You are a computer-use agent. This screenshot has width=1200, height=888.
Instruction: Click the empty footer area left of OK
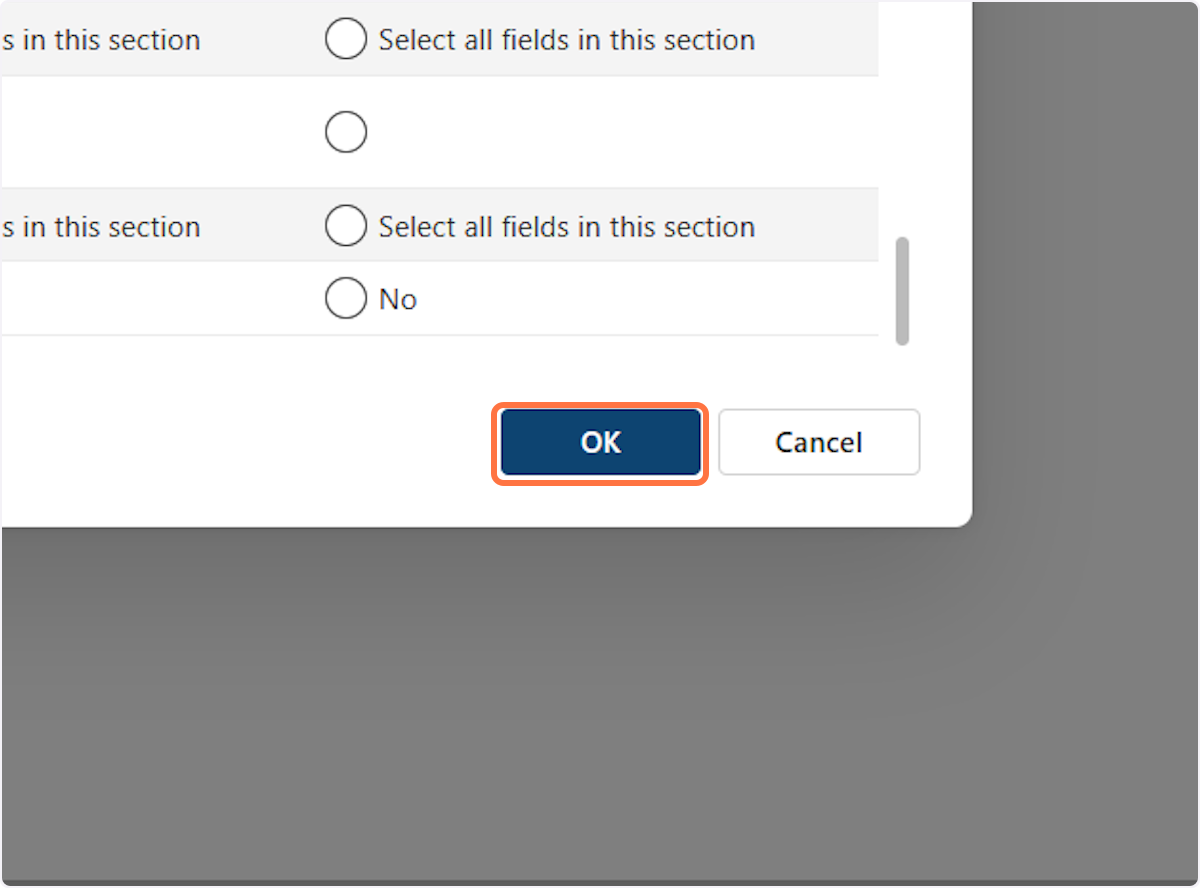pos(250,442)
